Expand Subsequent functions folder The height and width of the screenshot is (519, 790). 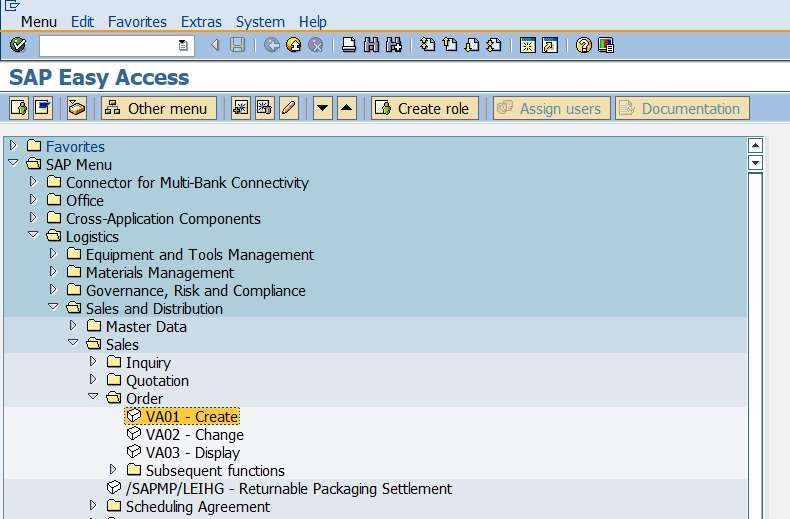tap(113, 470)
